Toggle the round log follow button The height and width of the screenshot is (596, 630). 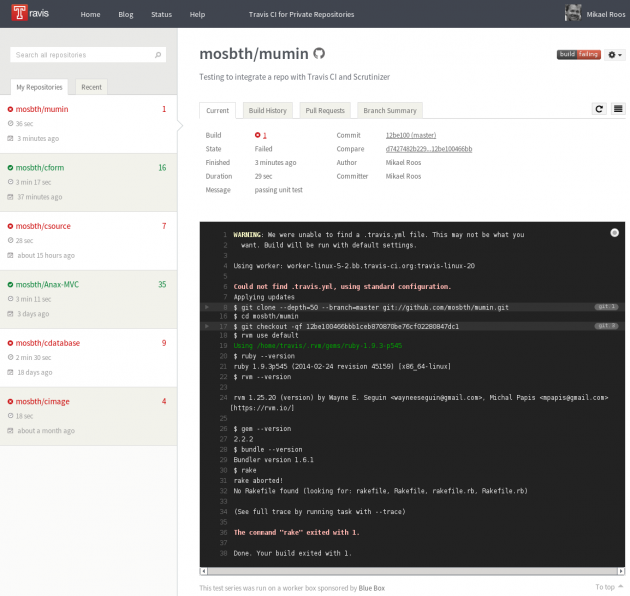click(x=614, y=233)
